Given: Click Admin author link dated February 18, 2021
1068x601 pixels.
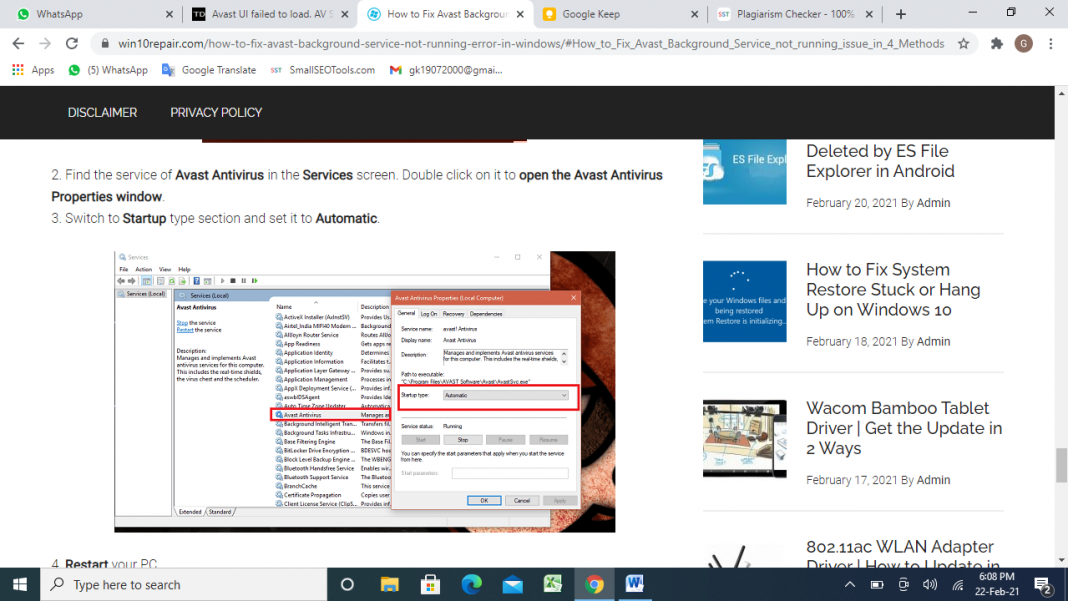Looking at the screenshot, I should point(933,341).
